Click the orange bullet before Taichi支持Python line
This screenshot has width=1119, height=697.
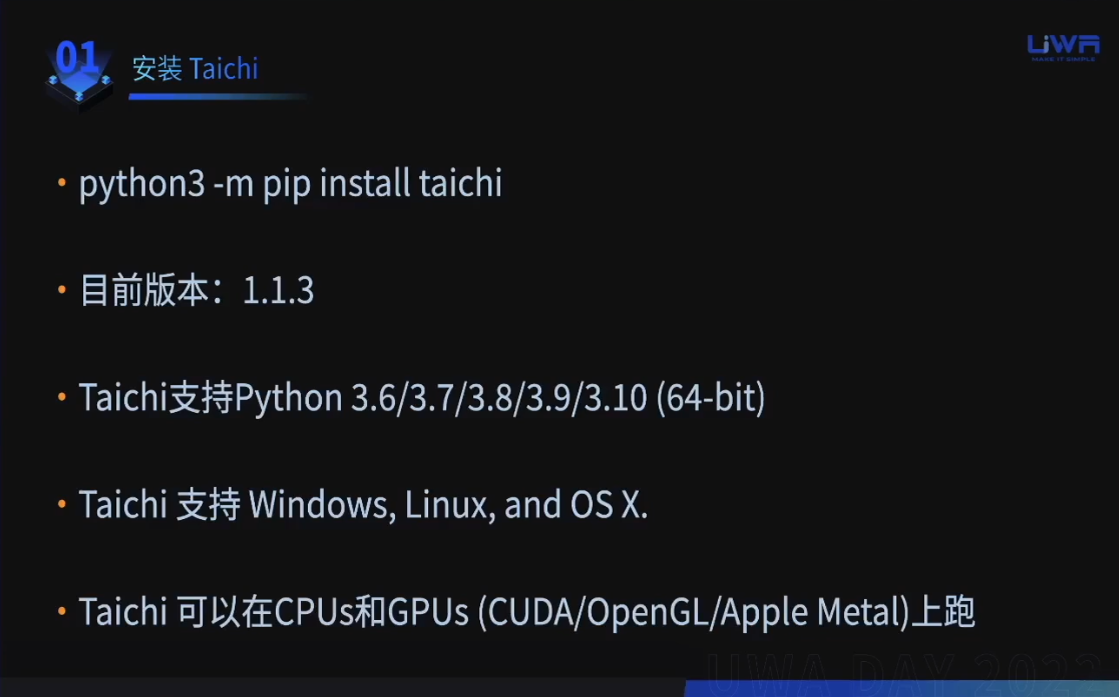[x=62, y=397]
